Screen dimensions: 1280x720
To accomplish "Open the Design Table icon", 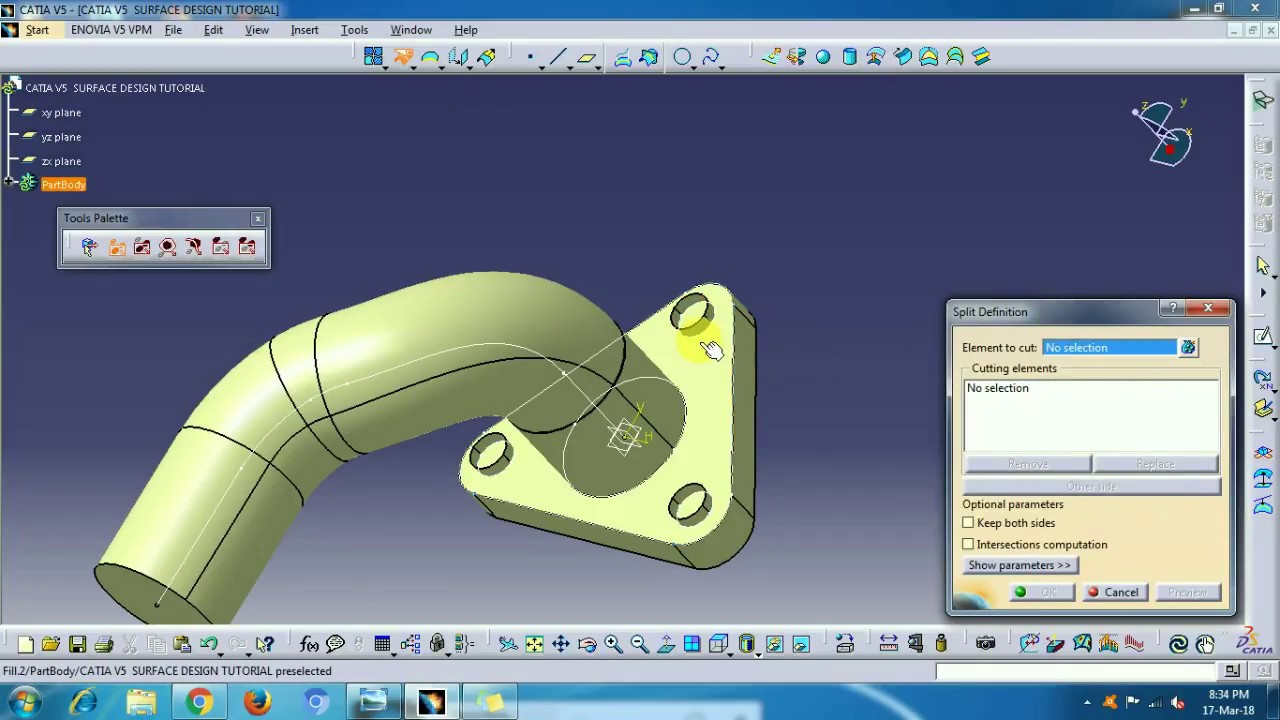I will 383,645.
